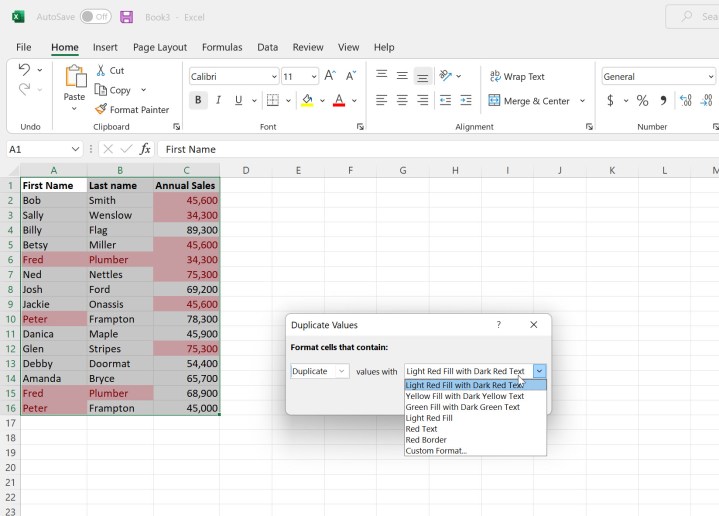Click the Format Painter brush icon
The height and width of the screenshot is (516, 719).
101,110
